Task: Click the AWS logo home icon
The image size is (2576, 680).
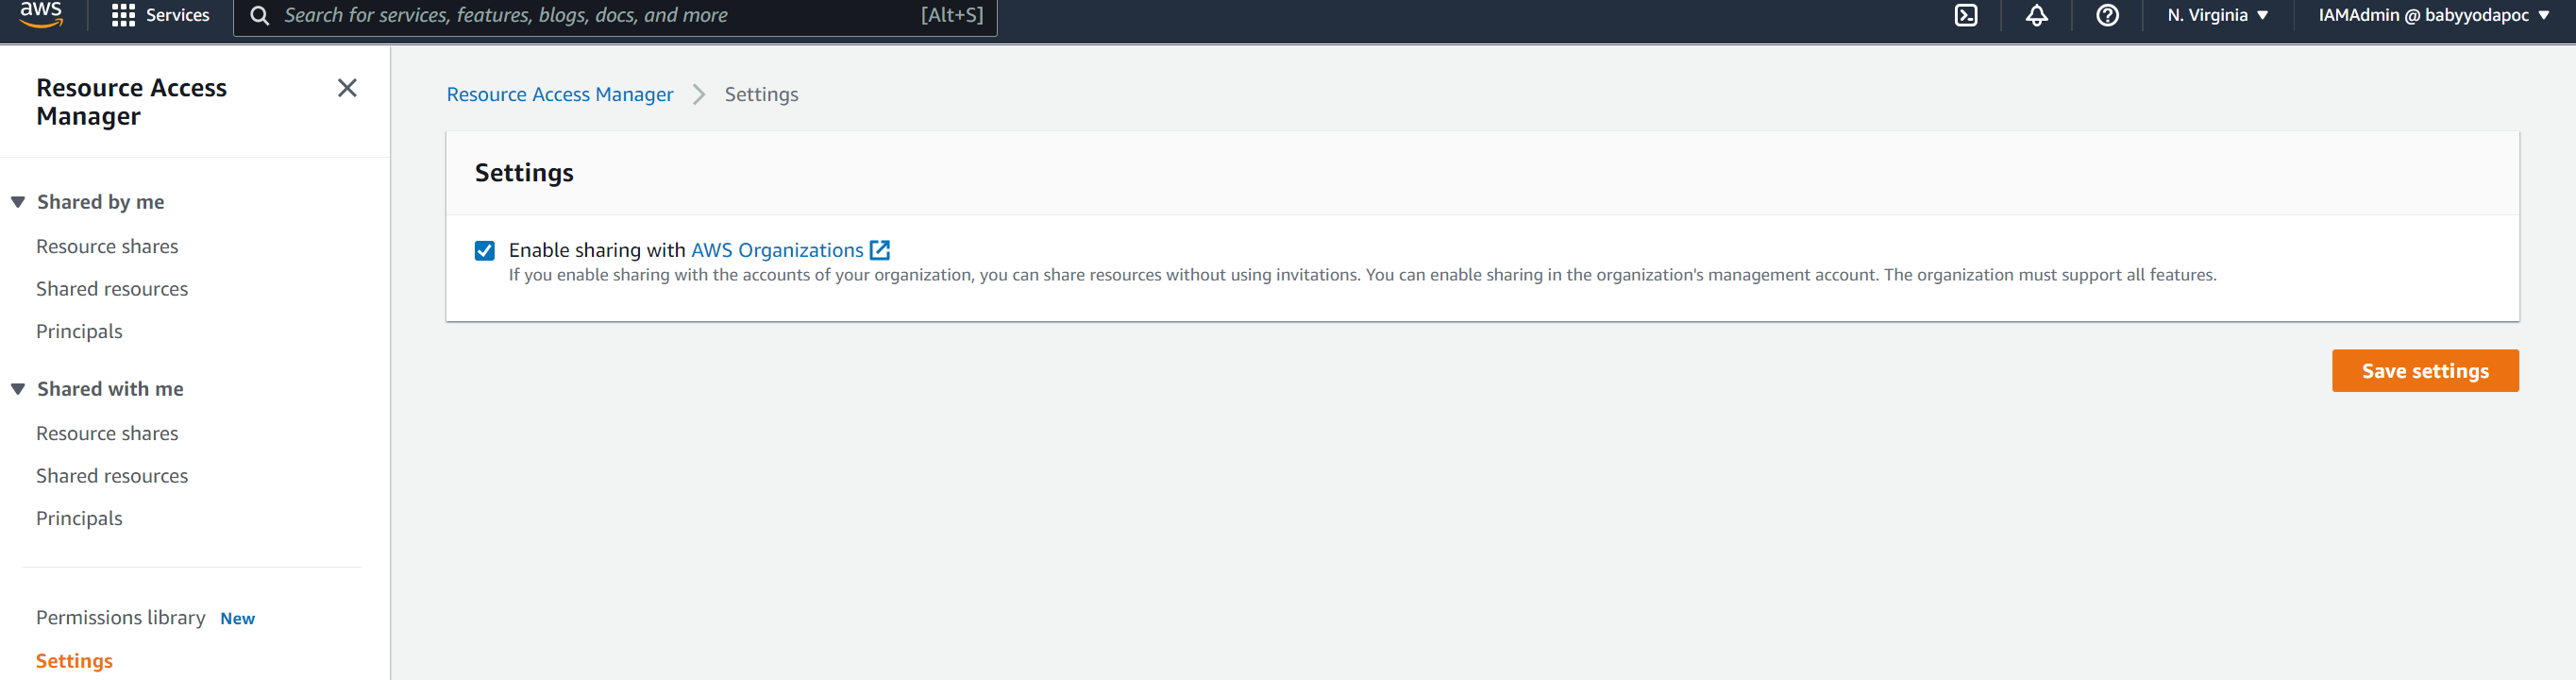Action: (x=41, y=14)
